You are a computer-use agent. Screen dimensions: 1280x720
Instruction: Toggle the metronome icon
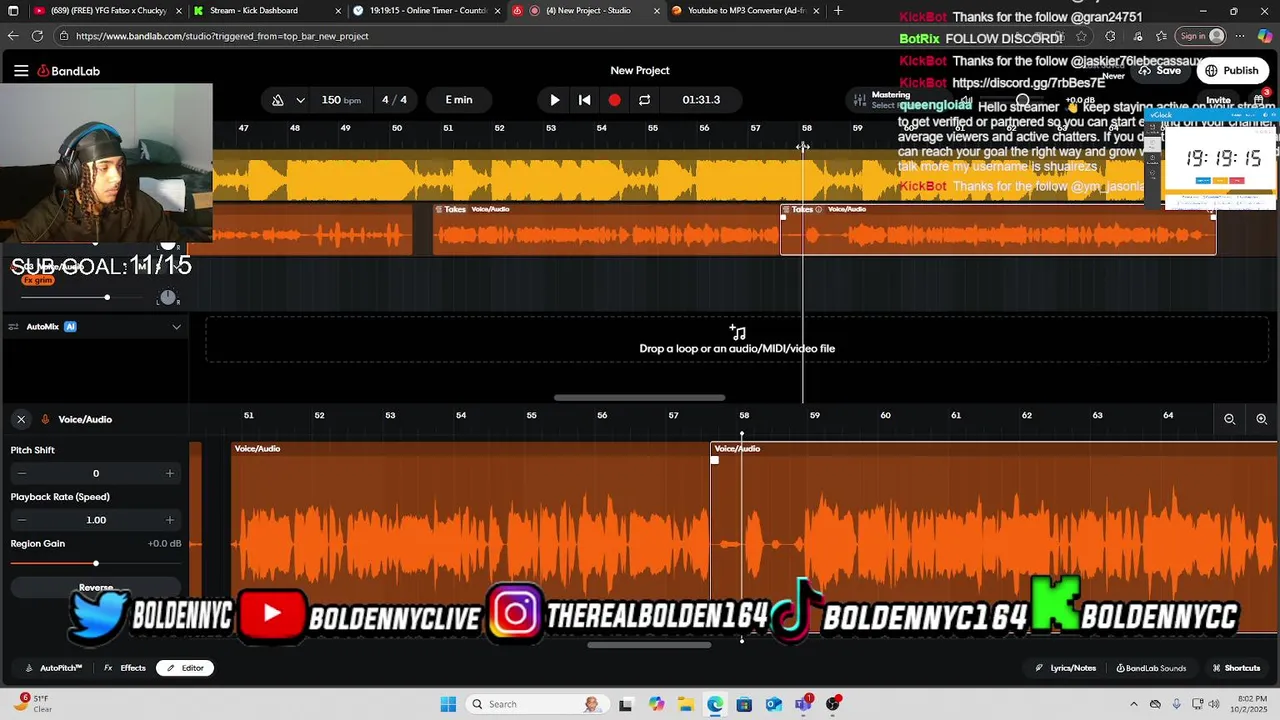click(278, 100)
